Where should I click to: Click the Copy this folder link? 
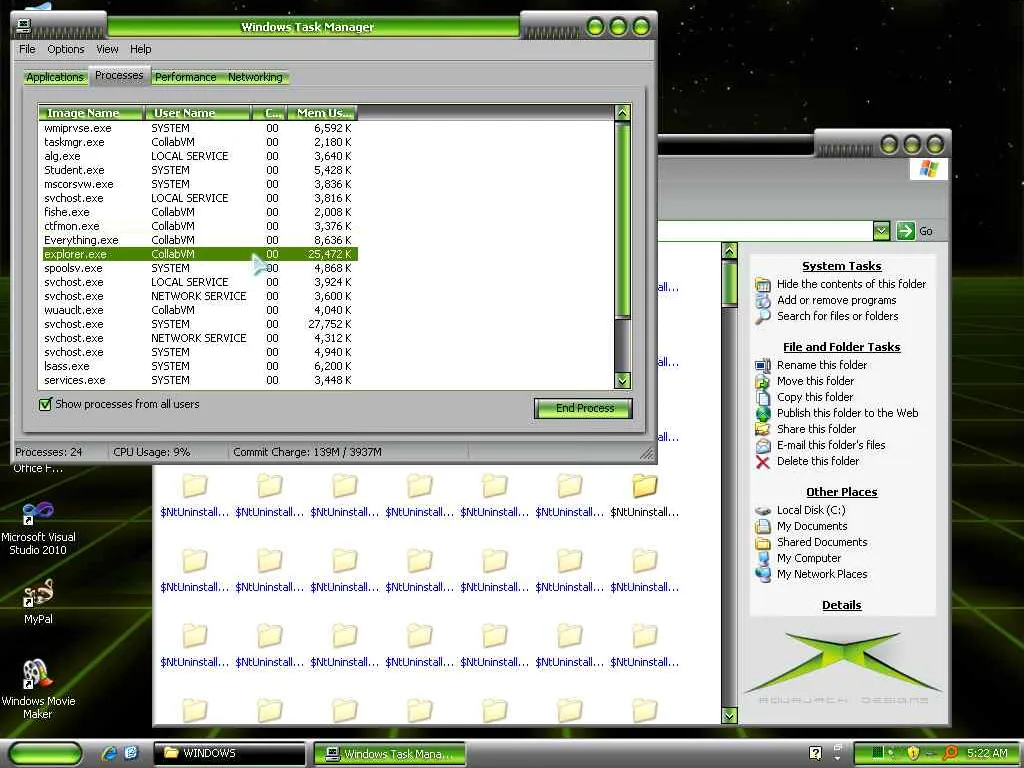(814, 397)
